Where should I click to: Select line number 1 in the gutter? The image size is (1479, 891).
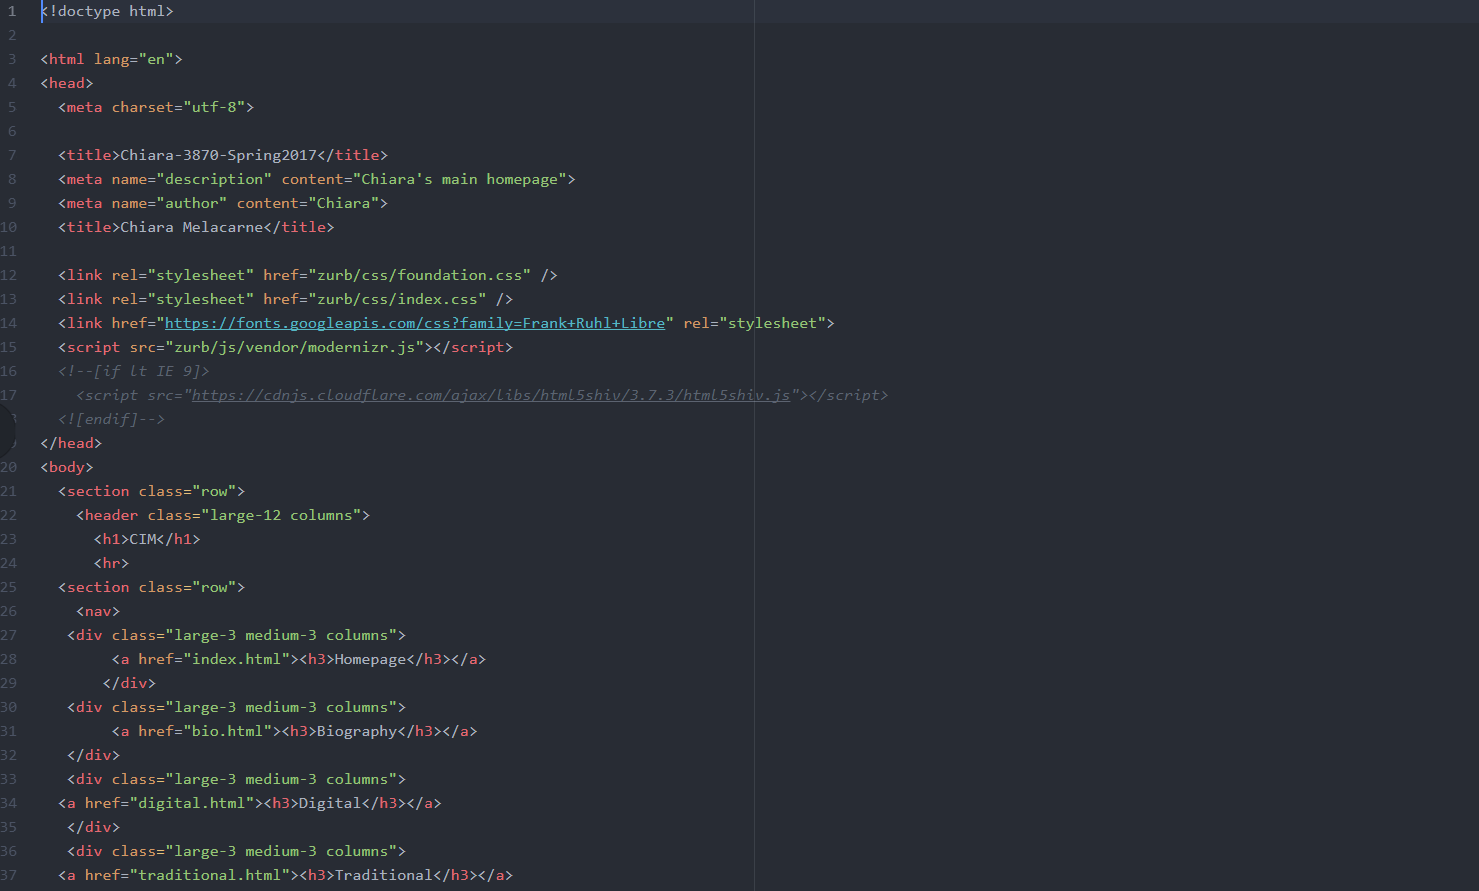[12, 11]
